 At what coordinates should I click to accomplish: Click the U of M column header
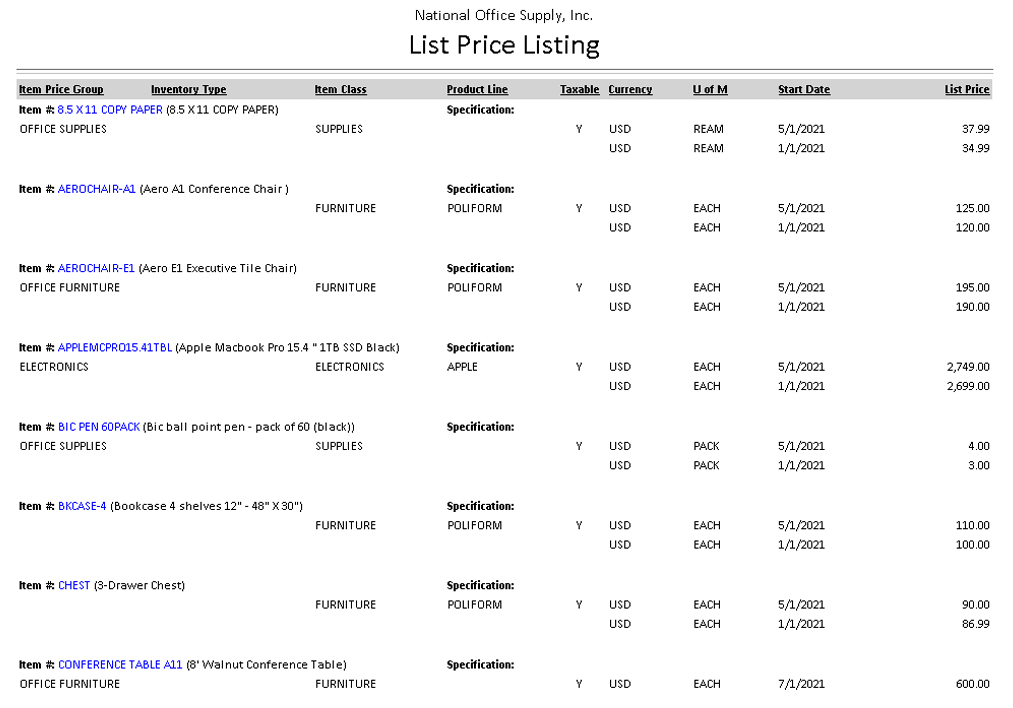(x=710, y=90)
